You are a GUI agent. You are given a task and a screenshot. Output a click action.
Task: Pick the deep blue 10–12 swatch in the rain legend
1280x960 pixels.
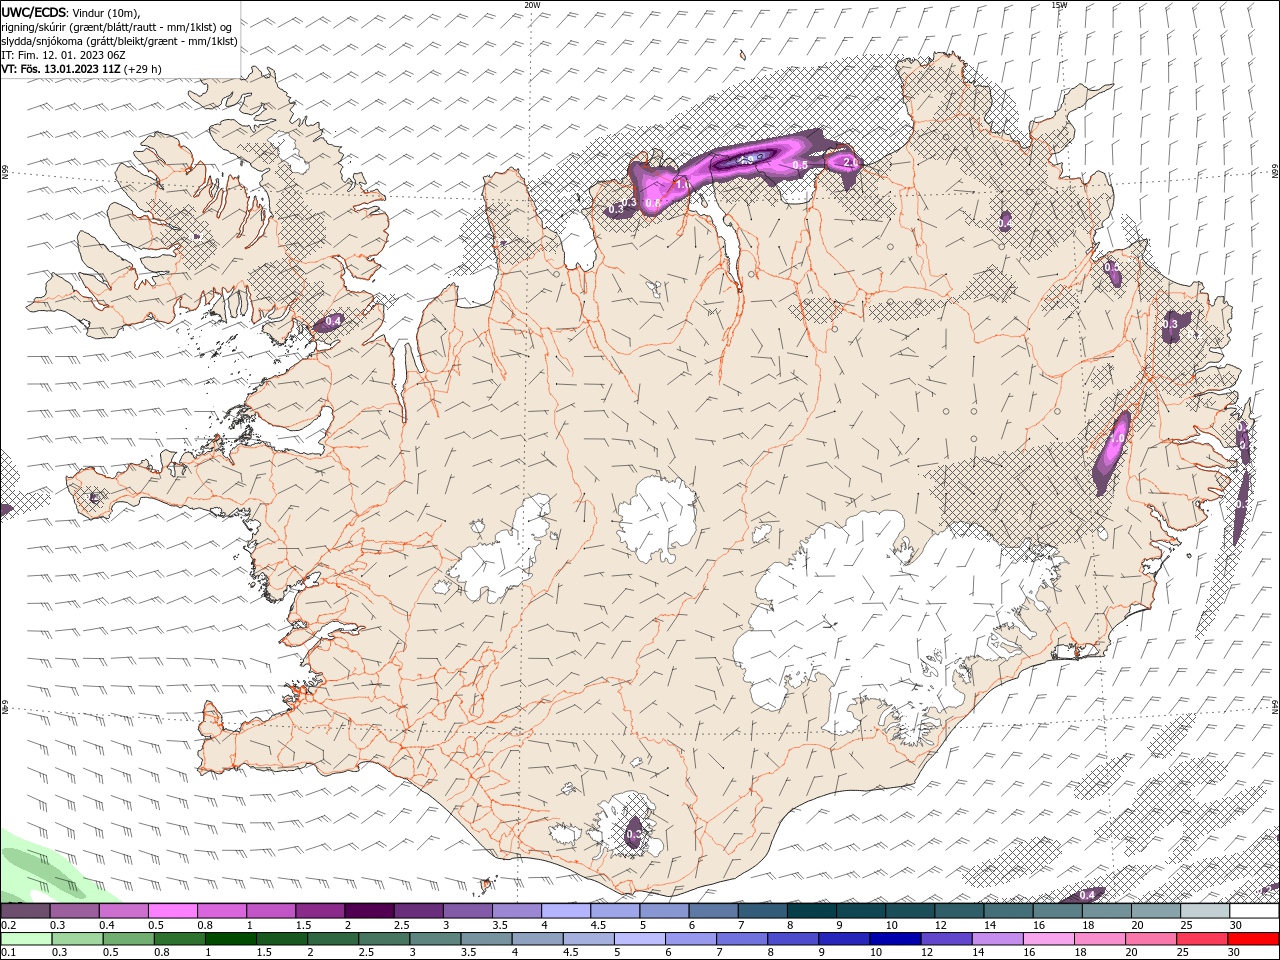(x=894, y=939)
